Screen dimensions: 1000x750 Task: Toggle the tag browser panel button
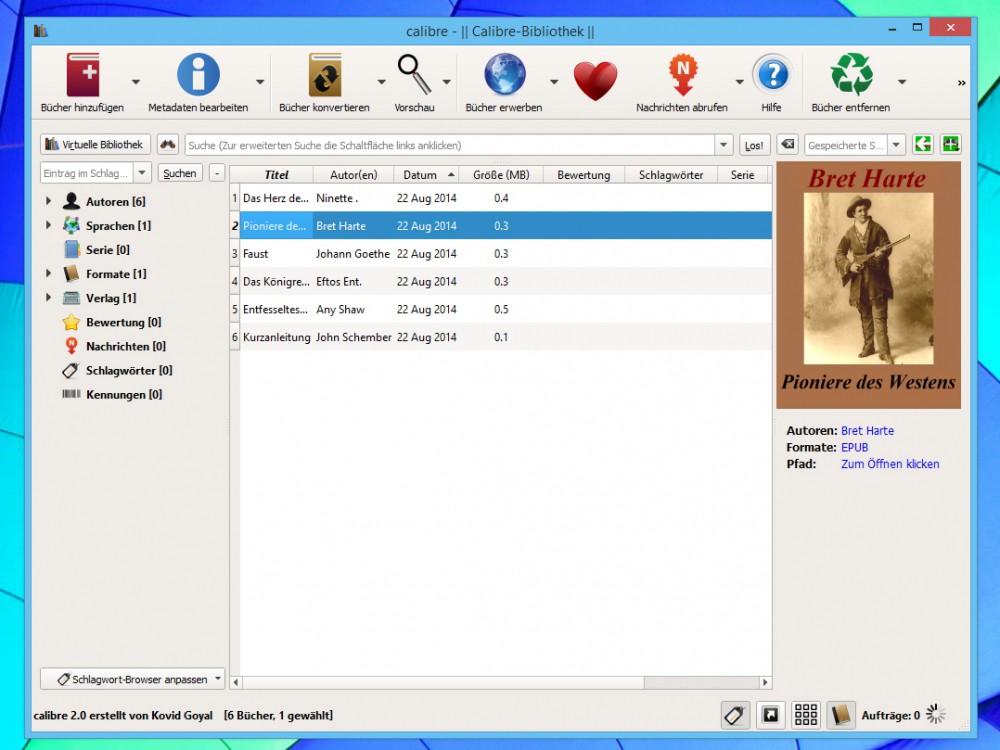pyautogui.click(x=735, y=715)
